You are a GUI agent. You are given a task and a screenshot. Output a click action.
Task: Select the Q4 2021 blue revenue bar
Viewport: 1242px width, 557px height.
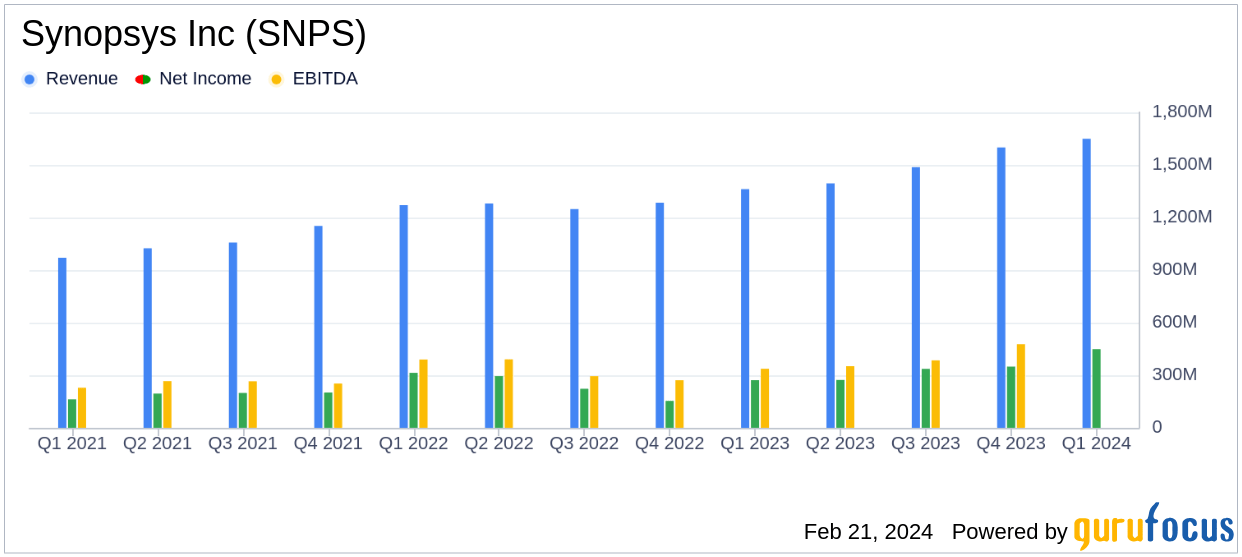(318, 327)
